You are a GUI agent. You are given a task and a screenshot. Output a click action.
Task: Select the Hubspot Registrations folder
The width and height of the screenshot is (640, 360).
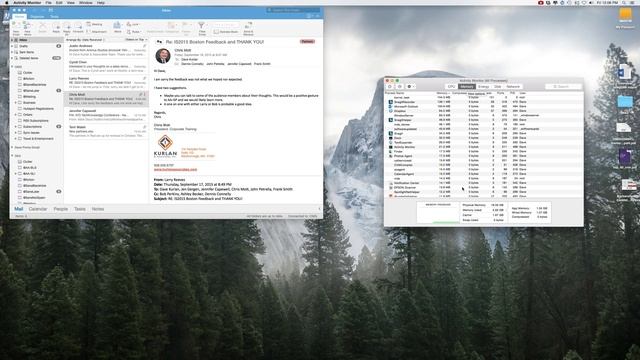(x=38, y=109)
